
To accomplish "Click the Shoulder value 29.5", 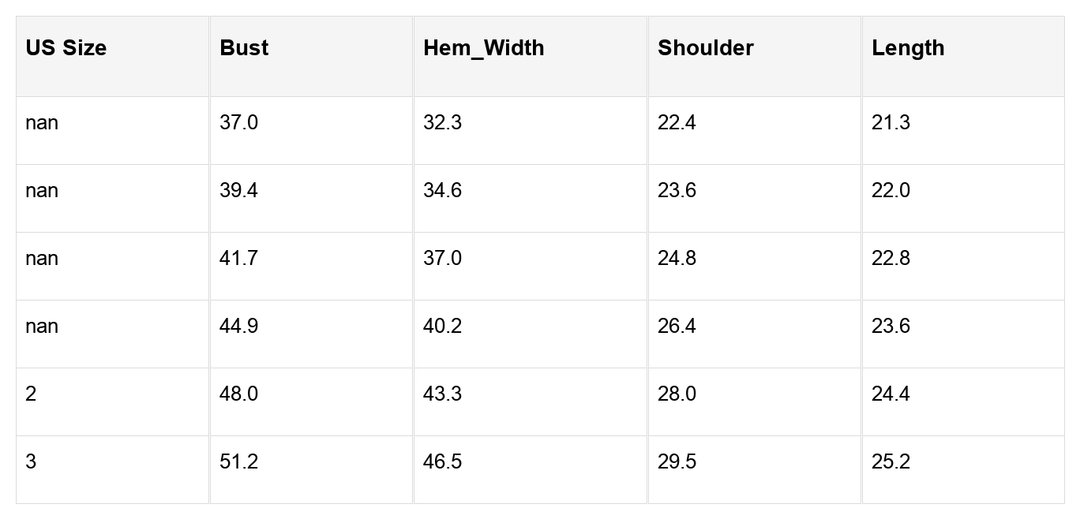I will tap(677, 462).
